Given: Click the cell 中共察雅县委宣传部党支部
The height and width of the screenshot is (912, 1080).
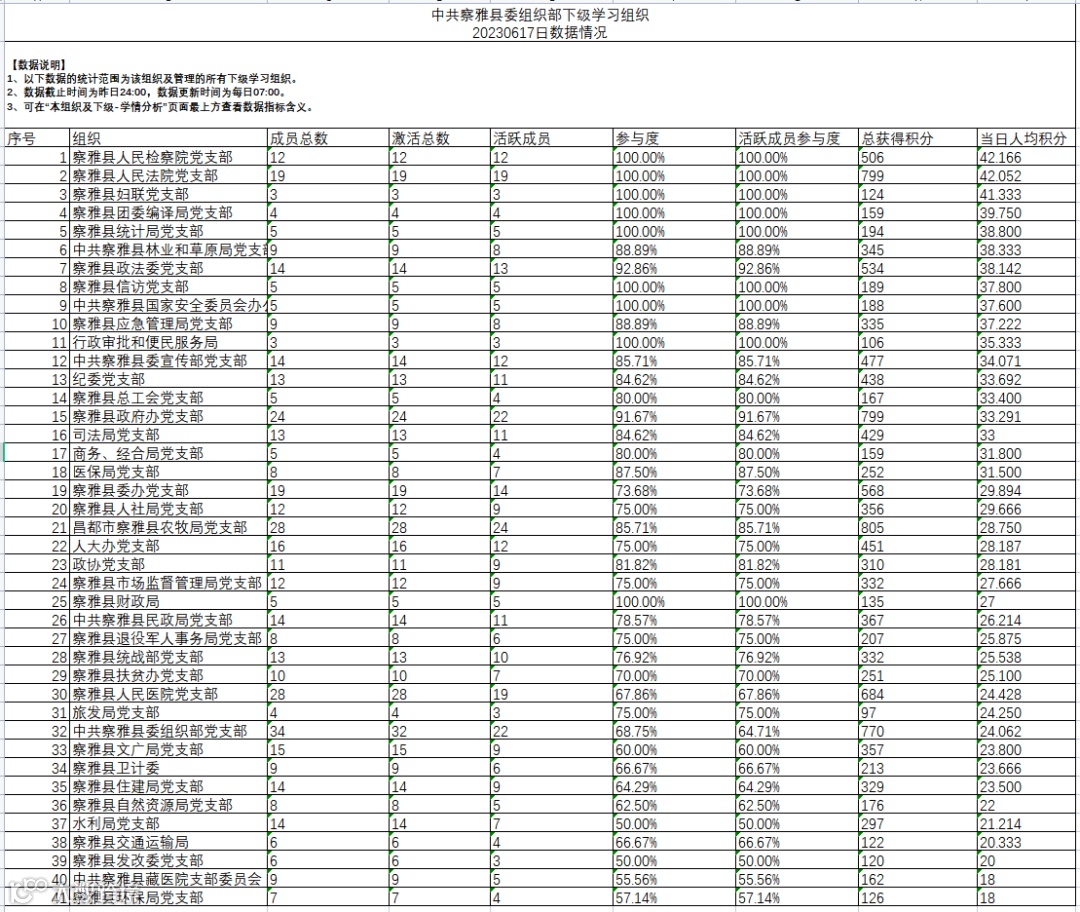Looking at the screenshot, I should coord(169,361).
